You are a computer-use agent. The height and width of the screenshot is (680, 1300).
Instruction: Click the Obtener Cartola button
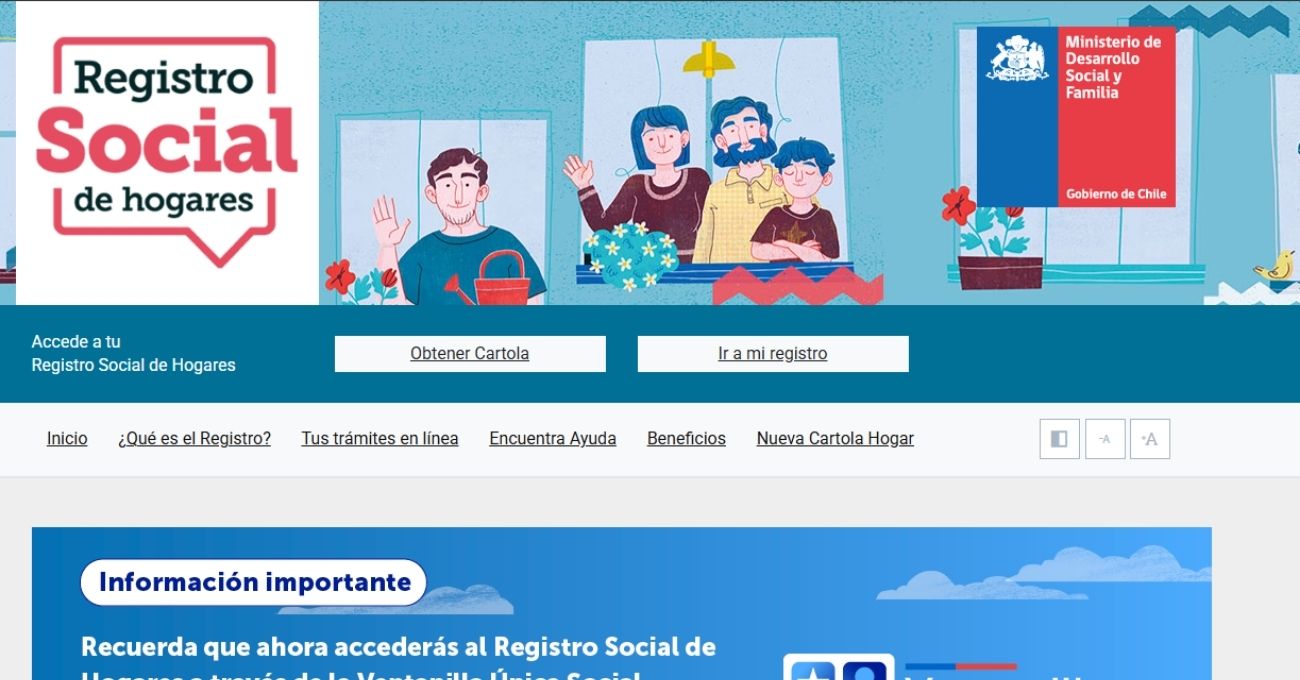(x=470, y=354)
